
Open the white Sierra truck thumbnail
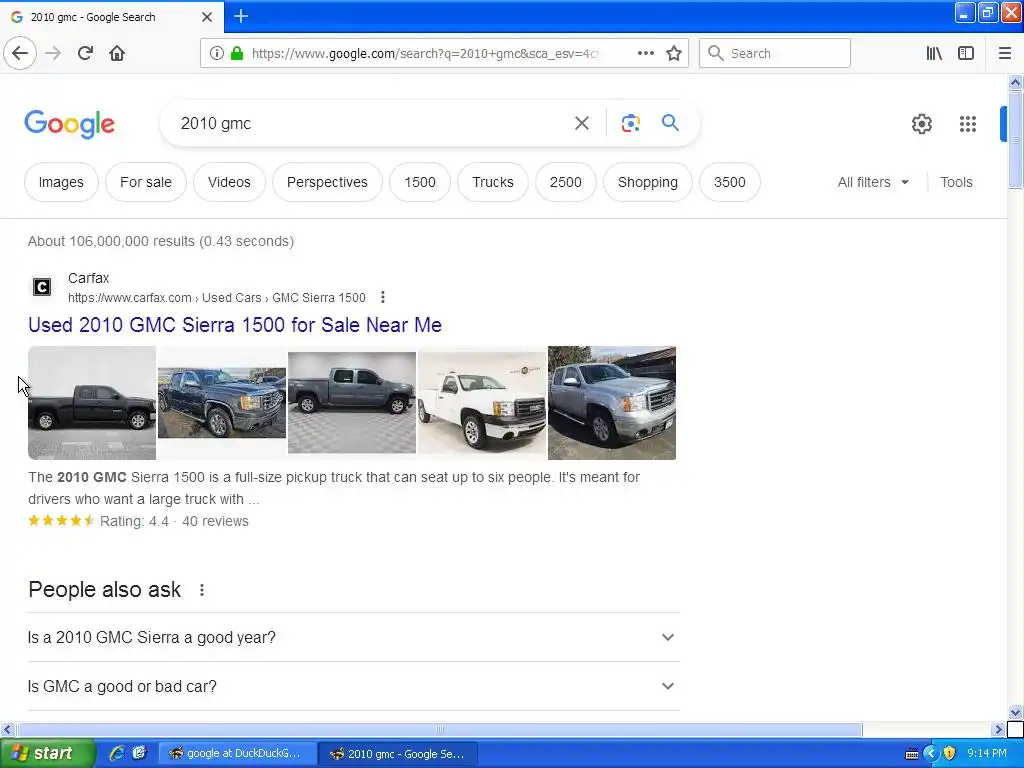(482, 403)
